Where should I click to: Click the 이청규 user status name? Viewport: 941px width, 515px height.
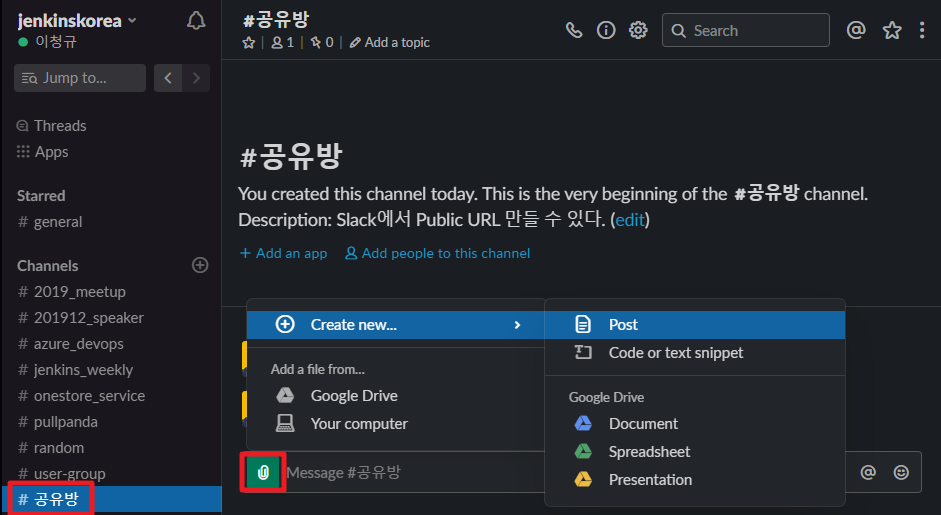[55, 42]
